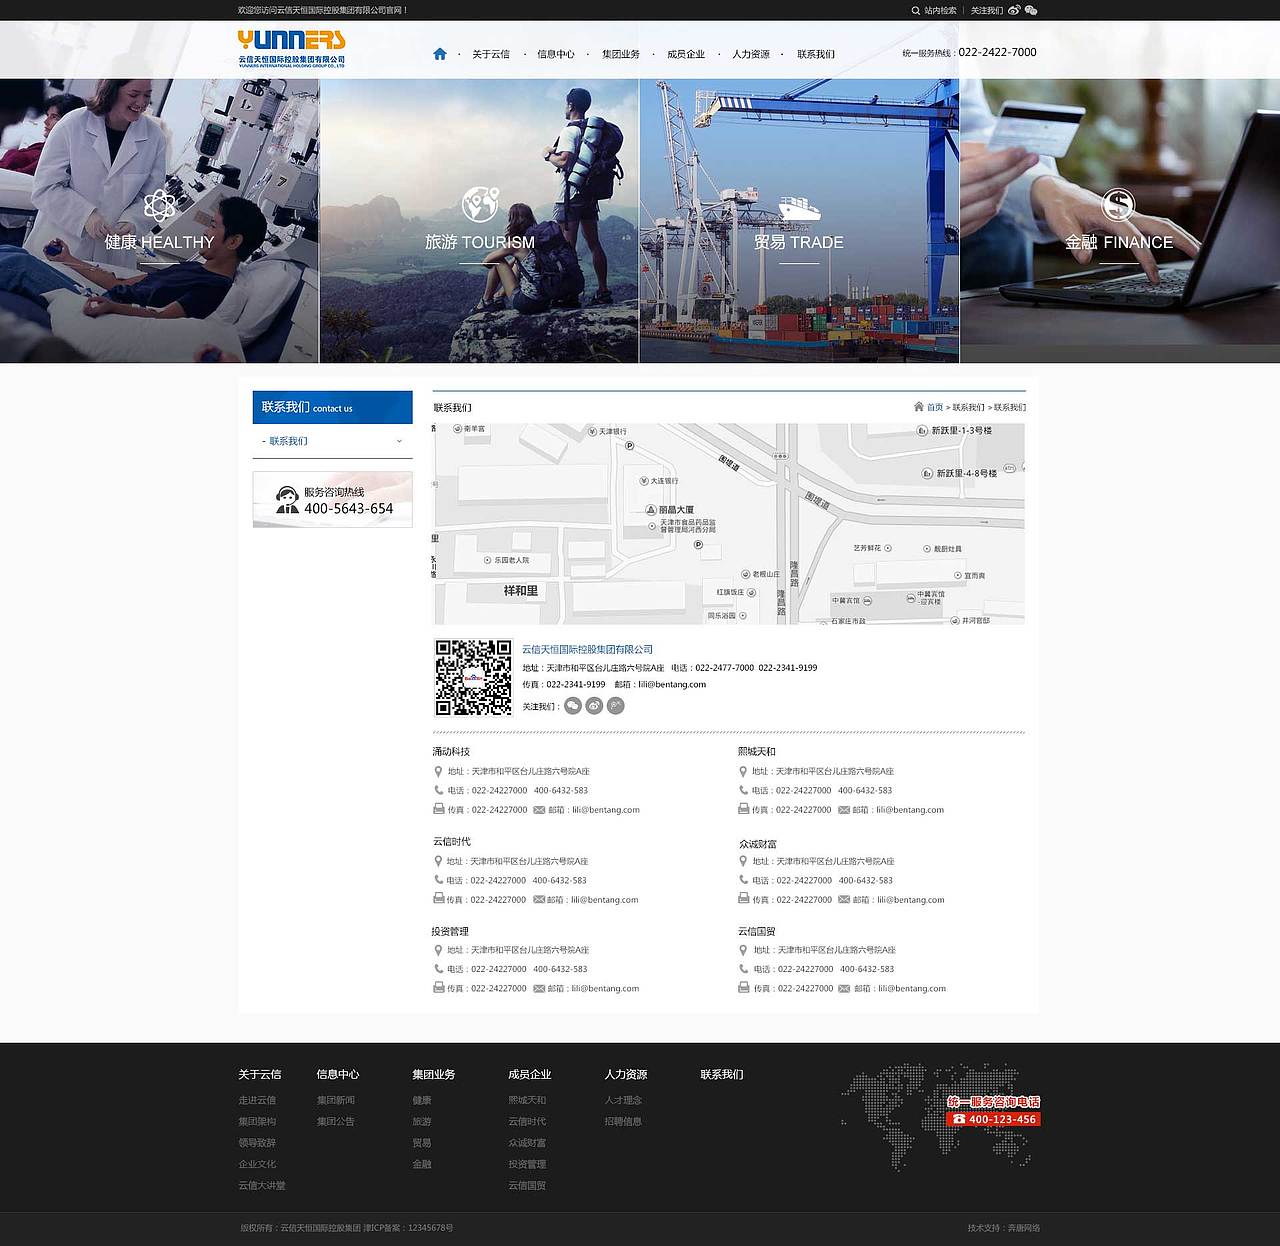Open 信息中心 in the main navigation
This screenshot has height=1246, width=1280.
[x=556, y=54]
